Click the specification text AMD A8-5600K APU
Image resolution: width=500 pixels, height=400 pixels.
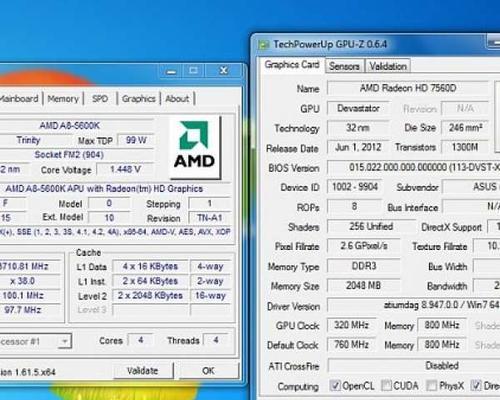pyautogui.click(x=104, y=189)
